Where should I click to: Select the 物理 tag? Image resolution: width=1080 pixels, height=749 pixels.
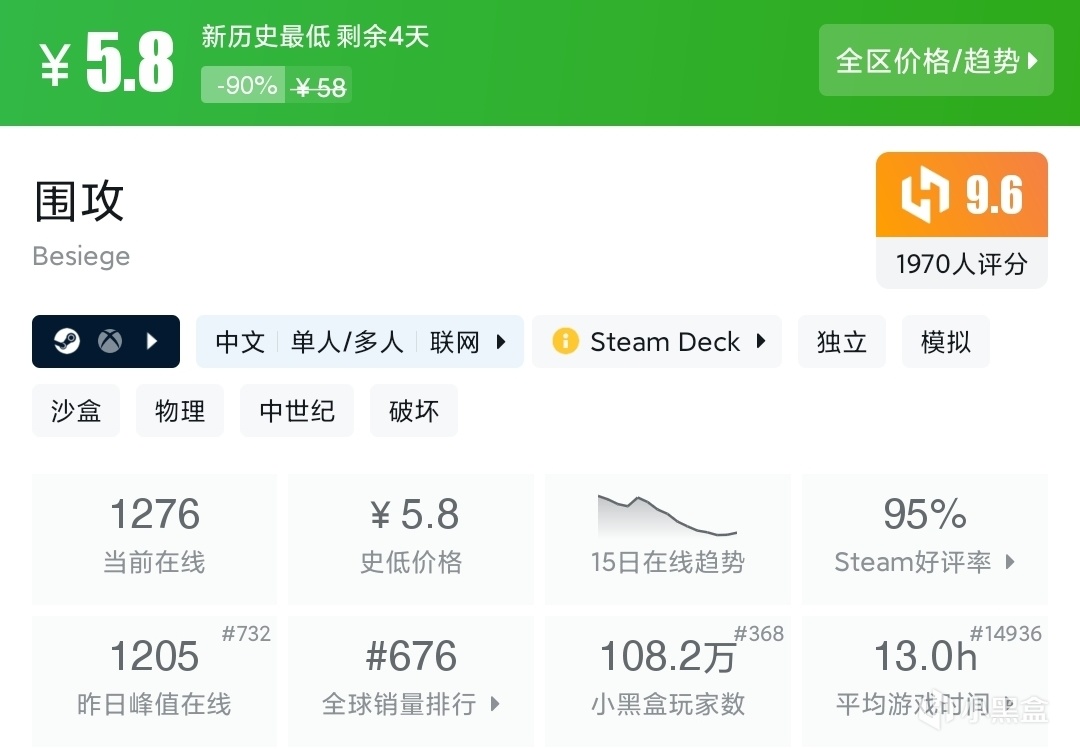(180, 410)
